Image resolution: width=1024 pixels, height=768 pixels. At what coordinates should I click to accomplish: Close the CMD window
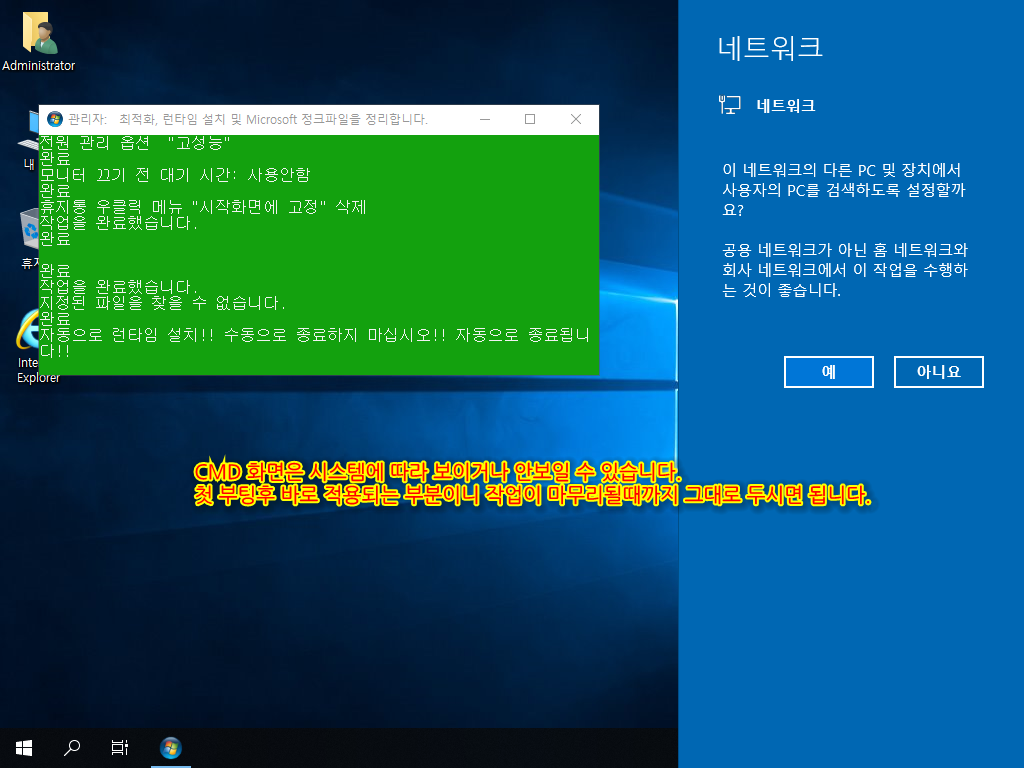pos(576,119)
